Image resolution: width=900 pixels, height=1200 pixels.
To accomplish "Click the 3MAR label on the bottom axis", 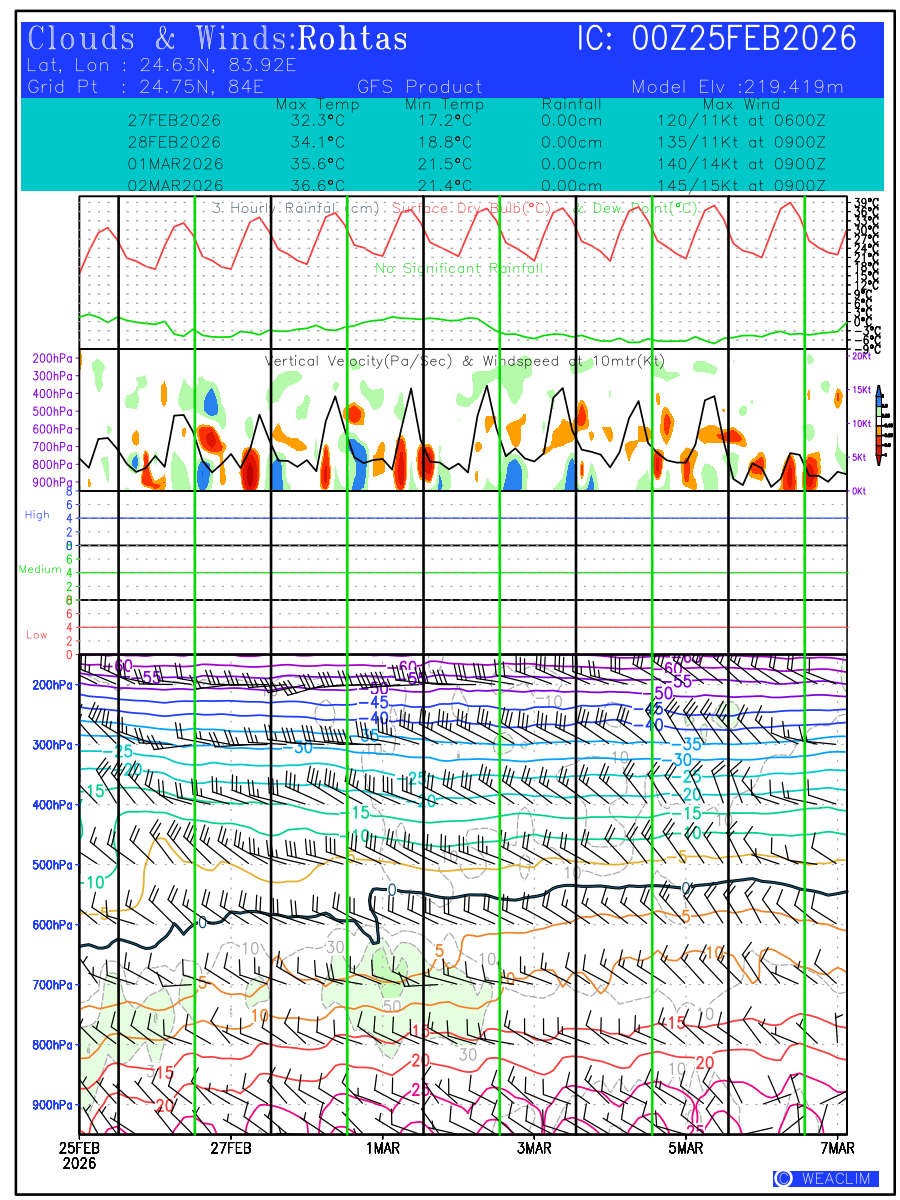I will [535, 1148].
